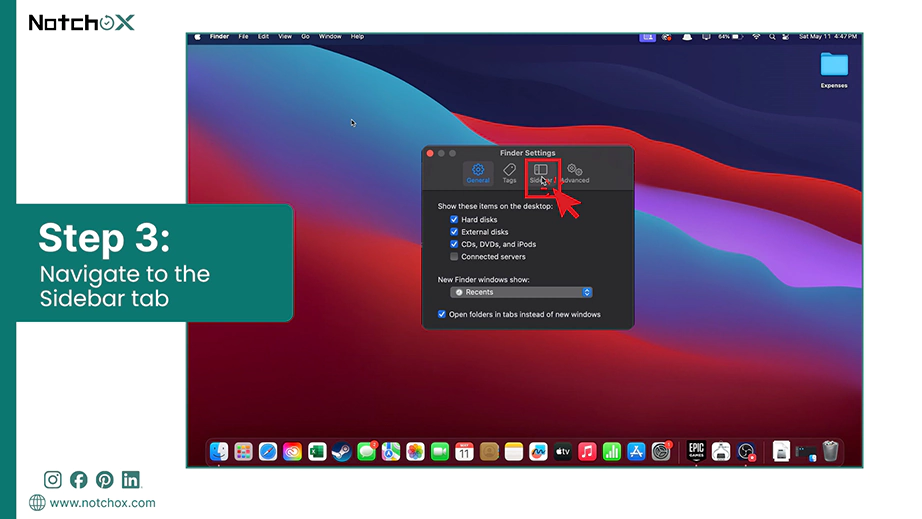Image resolution: width=922 pixels, height=519 pixels.
Task: Open Finder from the Dock
Action: point(219,451)
